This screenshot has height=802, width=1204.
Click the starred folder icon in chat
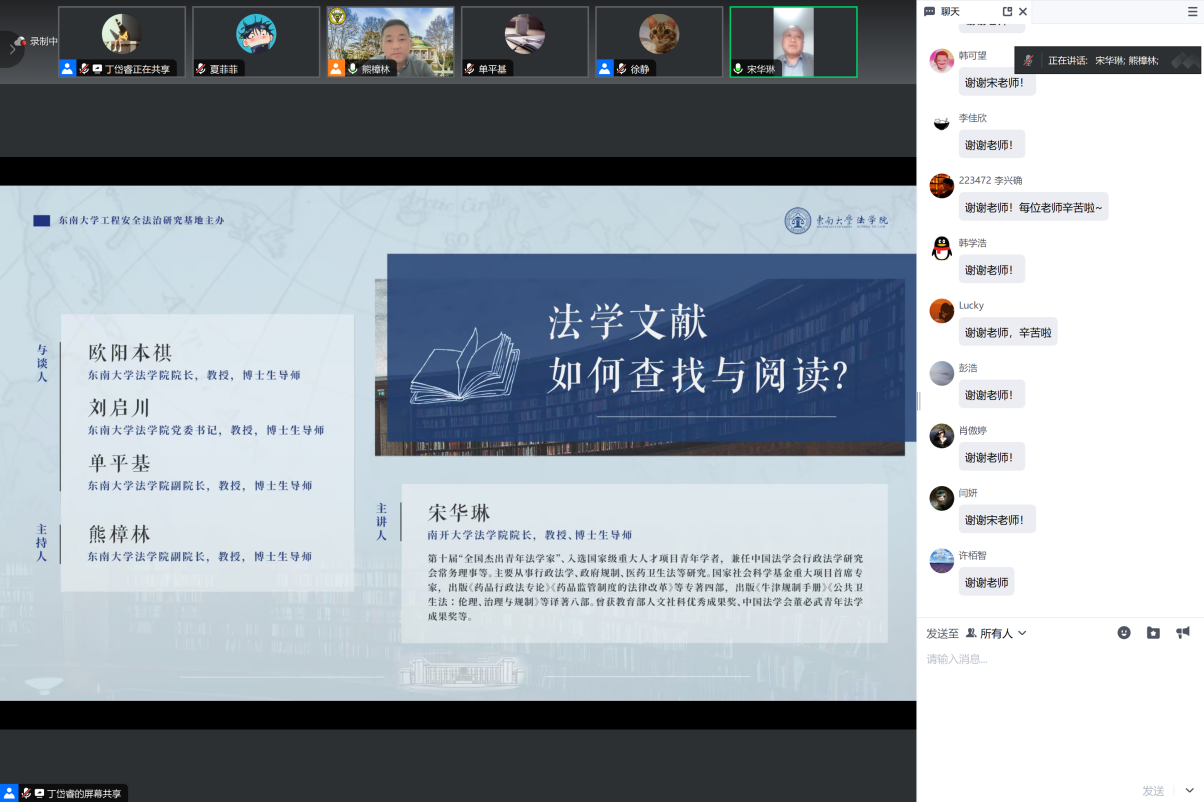pyautogui.click(x=1153, y=633)
